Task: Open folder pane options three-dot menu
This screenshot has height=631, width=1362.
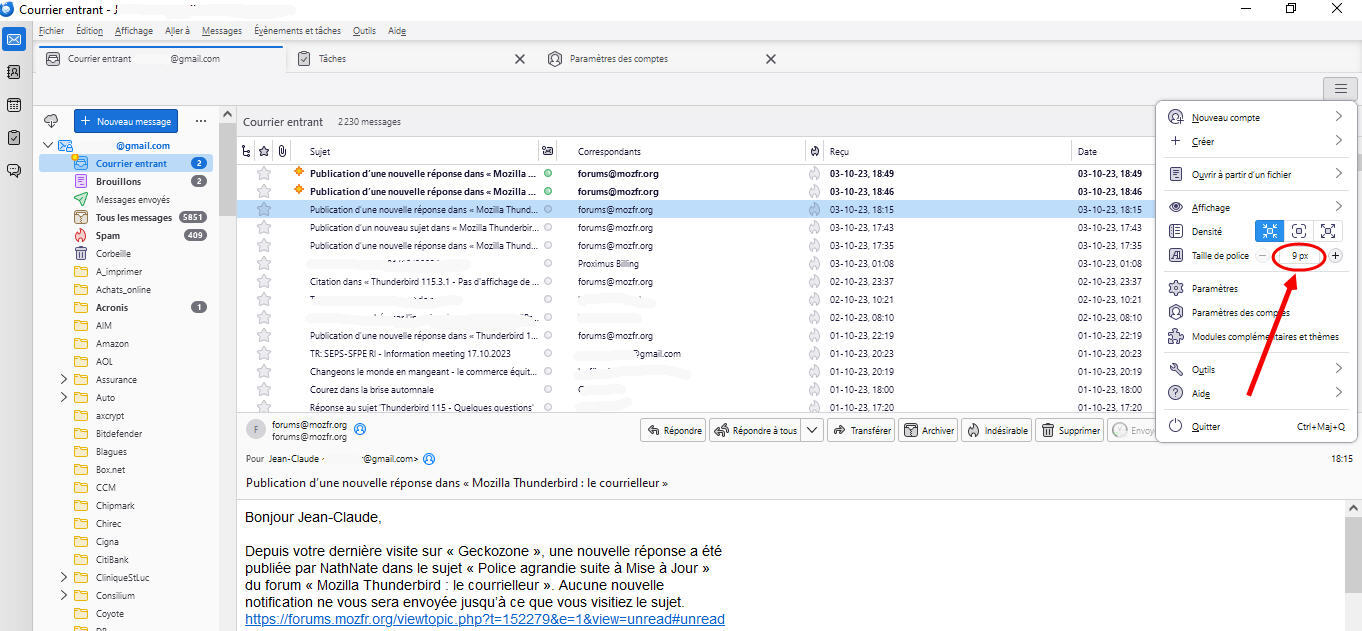Action: (201, 121)
